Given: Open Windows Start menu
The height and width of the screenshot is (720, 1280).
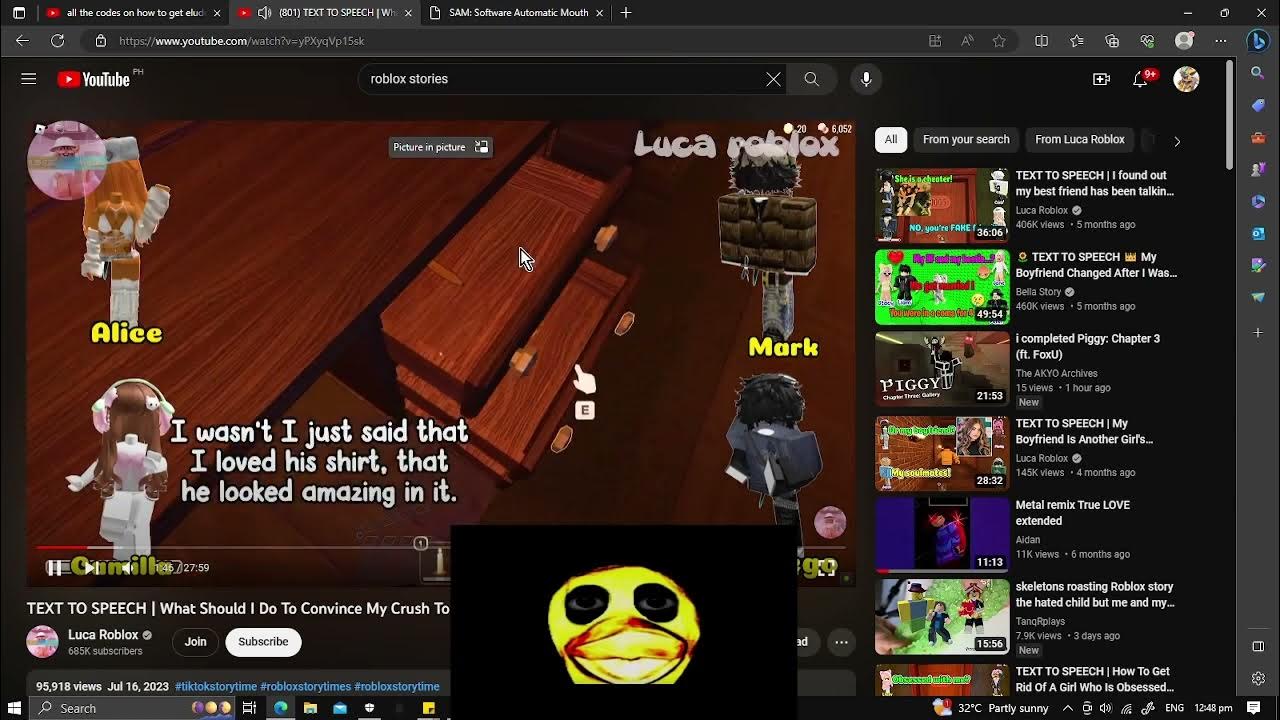Looking at the screenshot, I should [14, 708].
